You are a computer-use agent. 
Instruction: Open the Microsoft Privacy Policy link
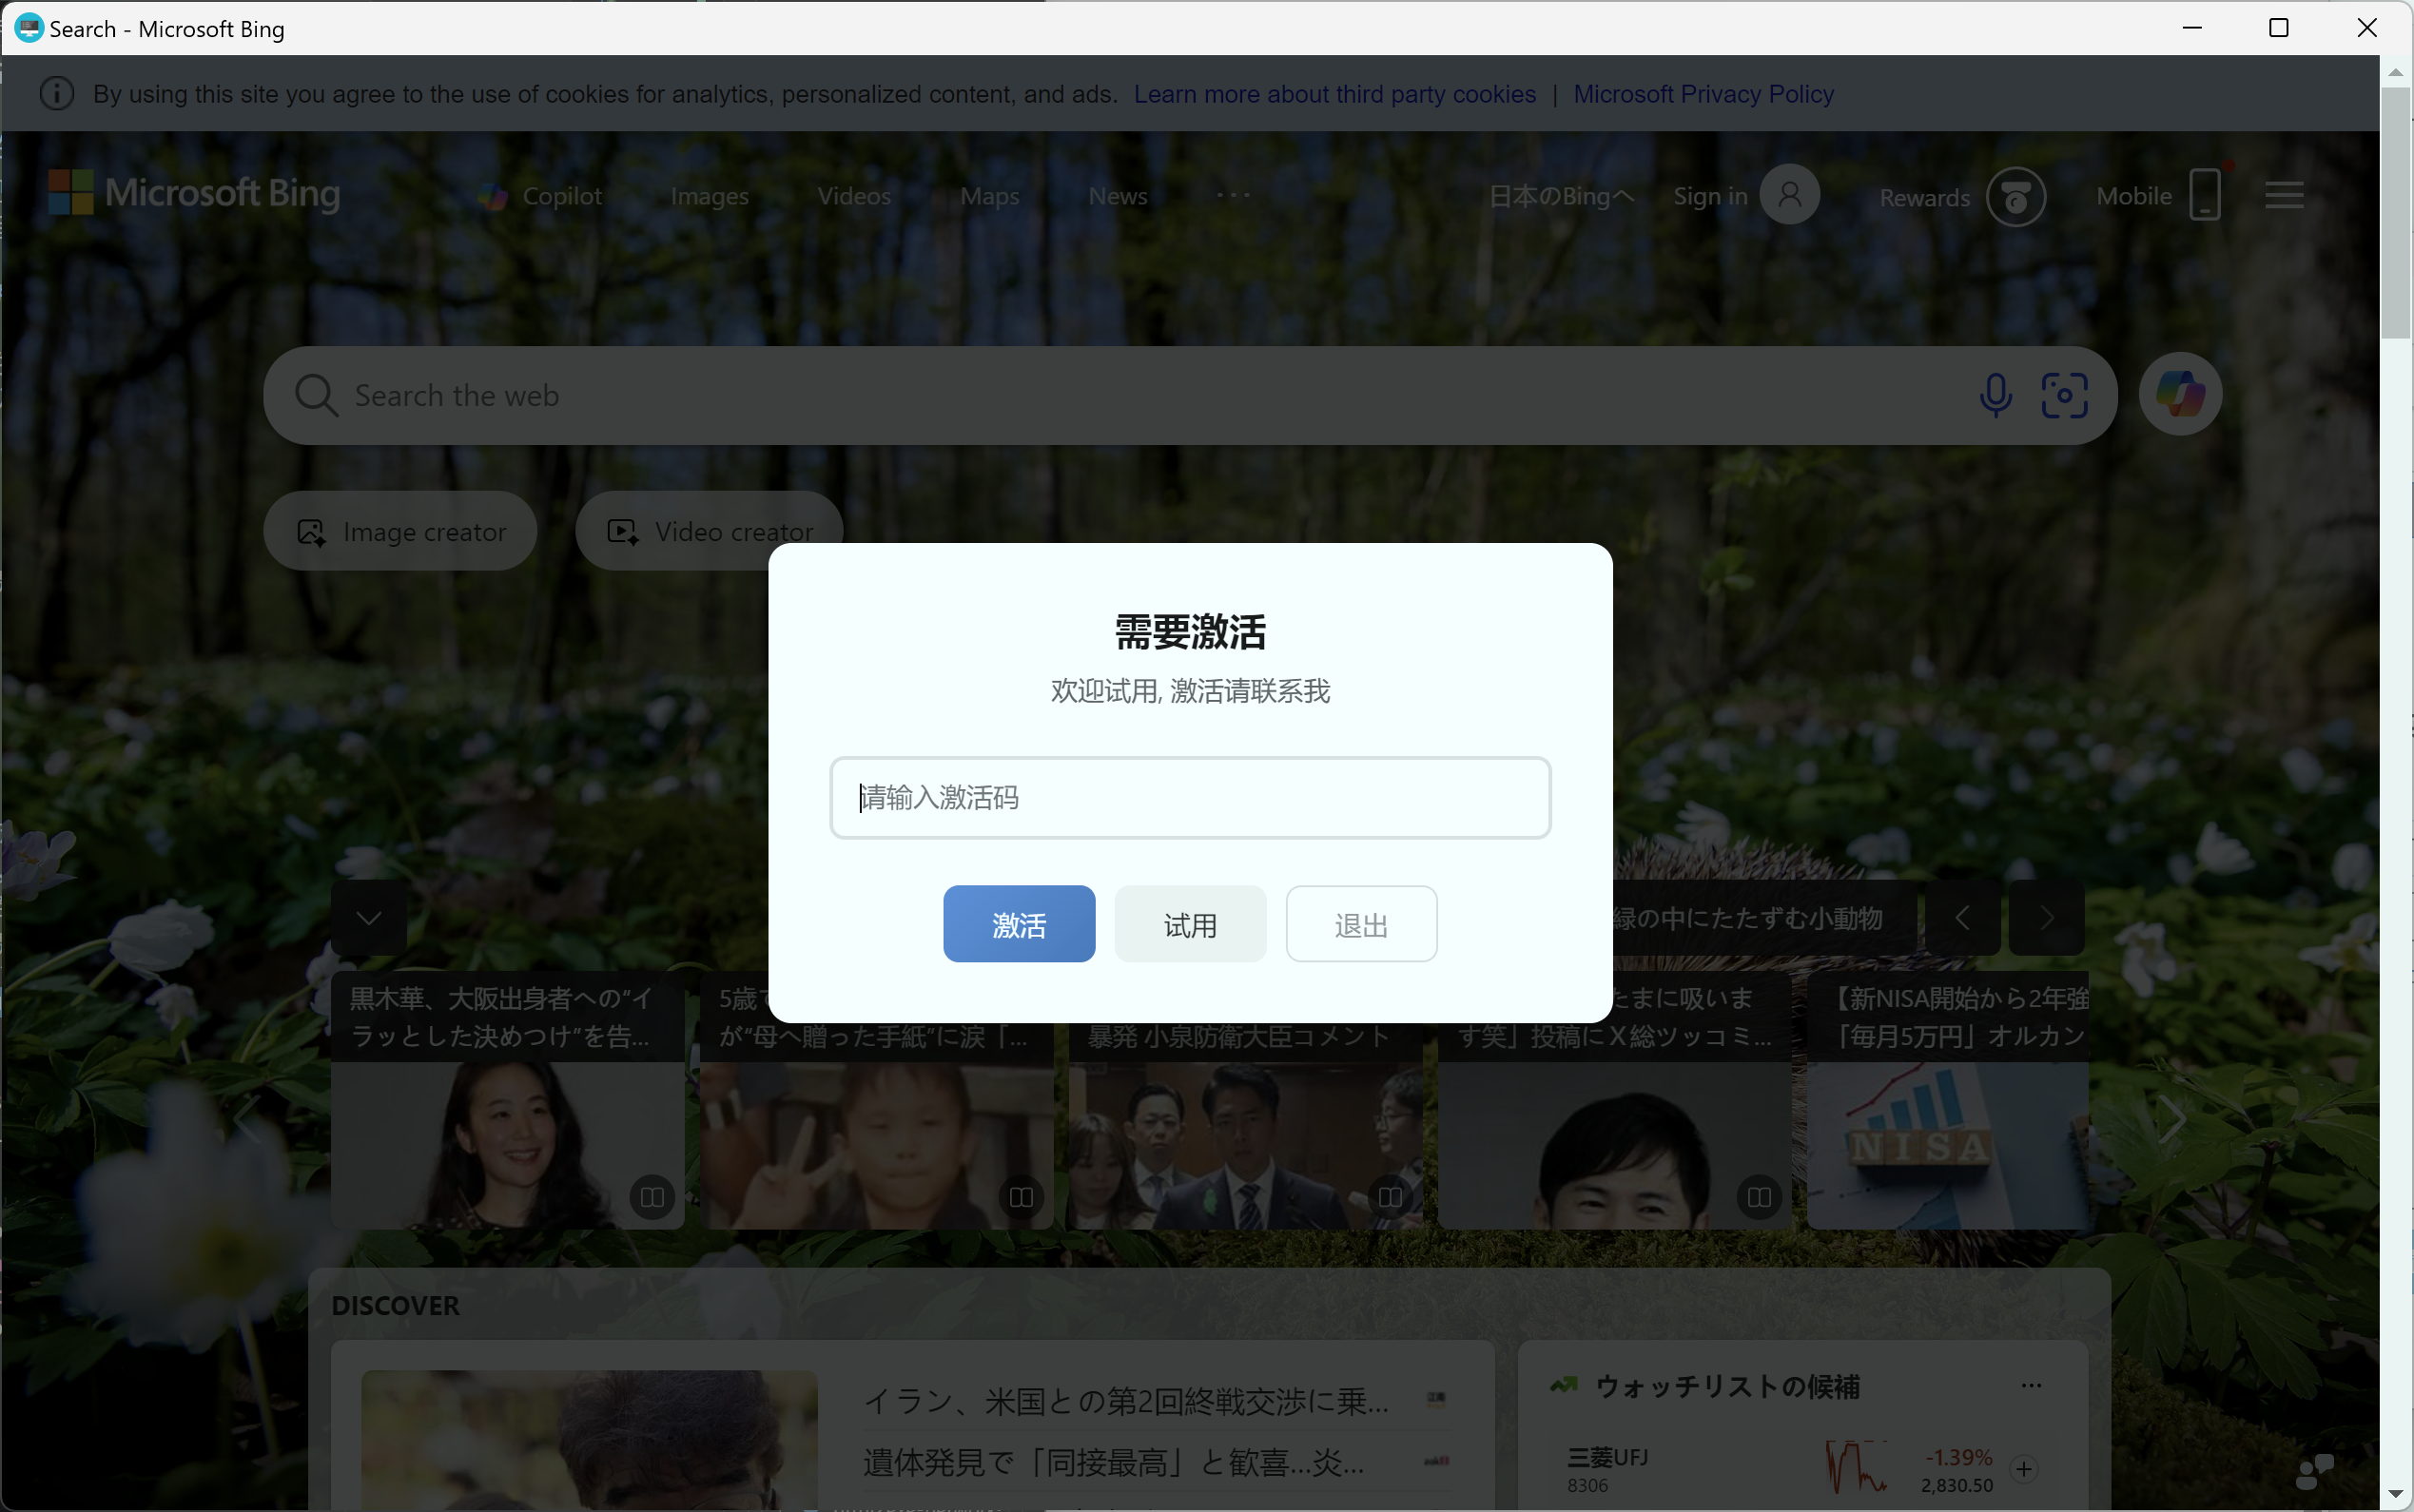pos(1703,93)
